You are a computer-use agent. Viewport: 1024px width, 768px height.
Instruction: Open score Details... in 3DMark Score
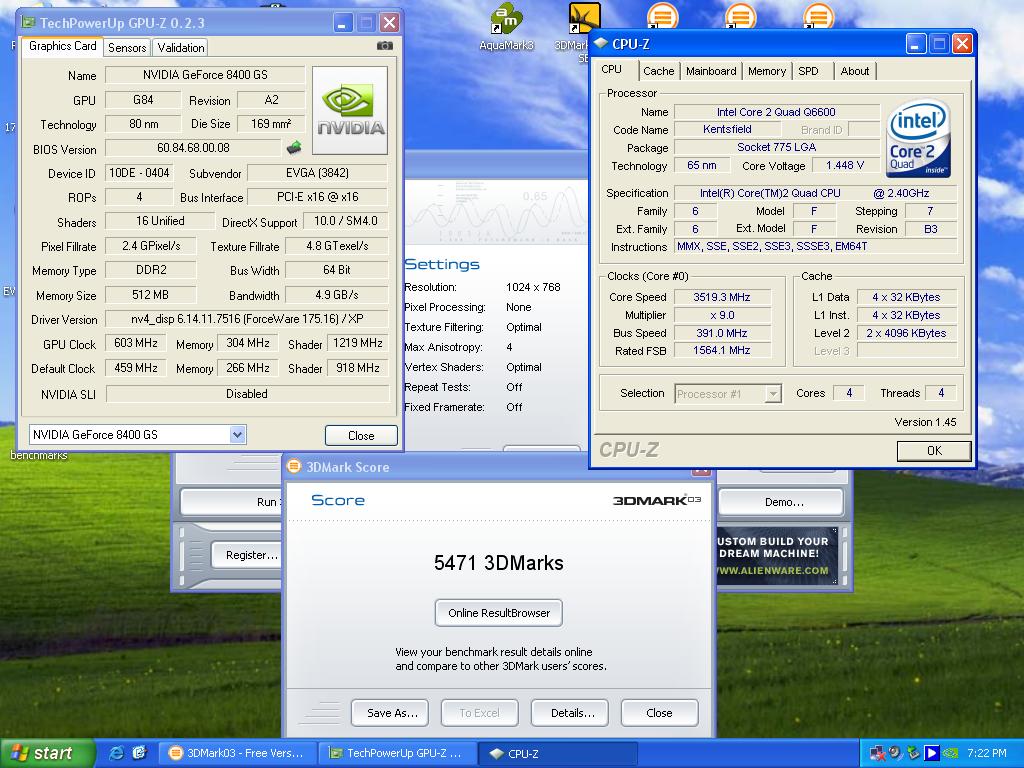click(x=570, y=712)
